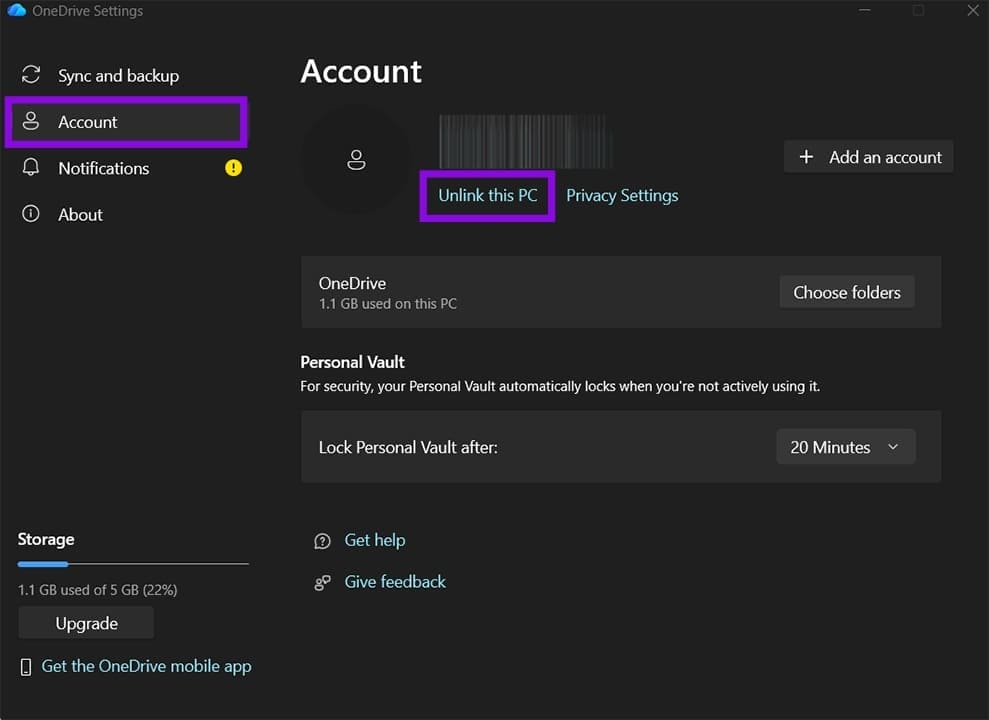
Task: Click the sync arrows icon beside Sync and backup
Action: pyautogui.click(x=31, y=75)
